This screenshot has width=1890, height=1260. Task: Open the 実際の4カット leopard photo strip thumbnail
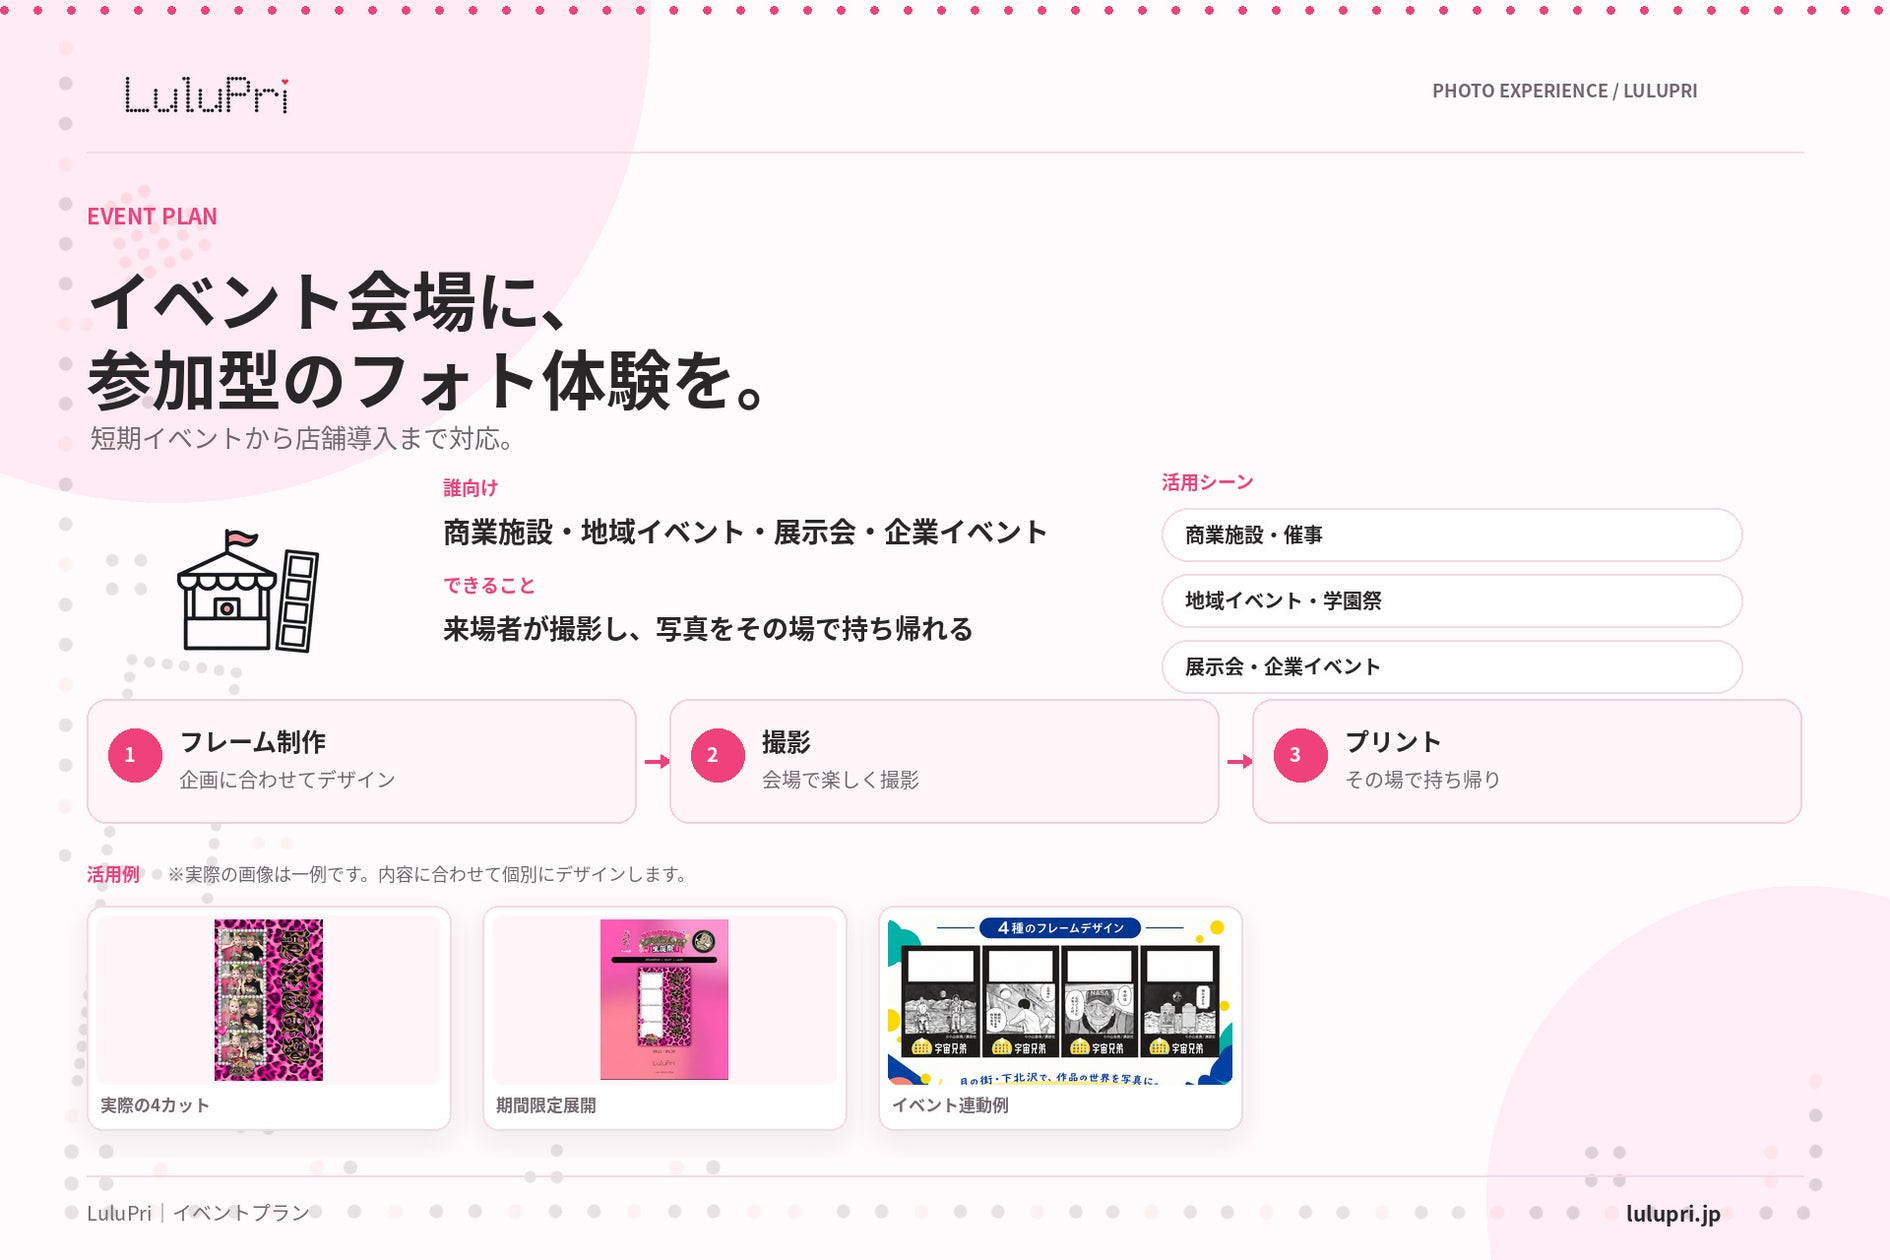269,1000
